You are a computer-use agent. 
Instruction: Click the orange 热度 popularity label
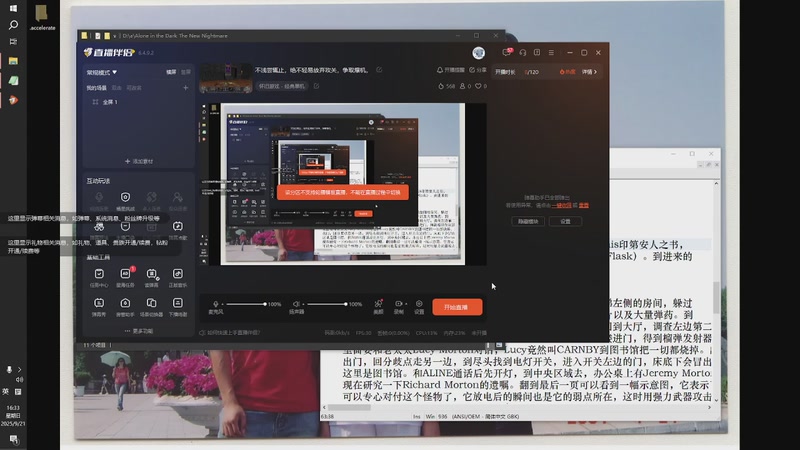click(567, 72)
